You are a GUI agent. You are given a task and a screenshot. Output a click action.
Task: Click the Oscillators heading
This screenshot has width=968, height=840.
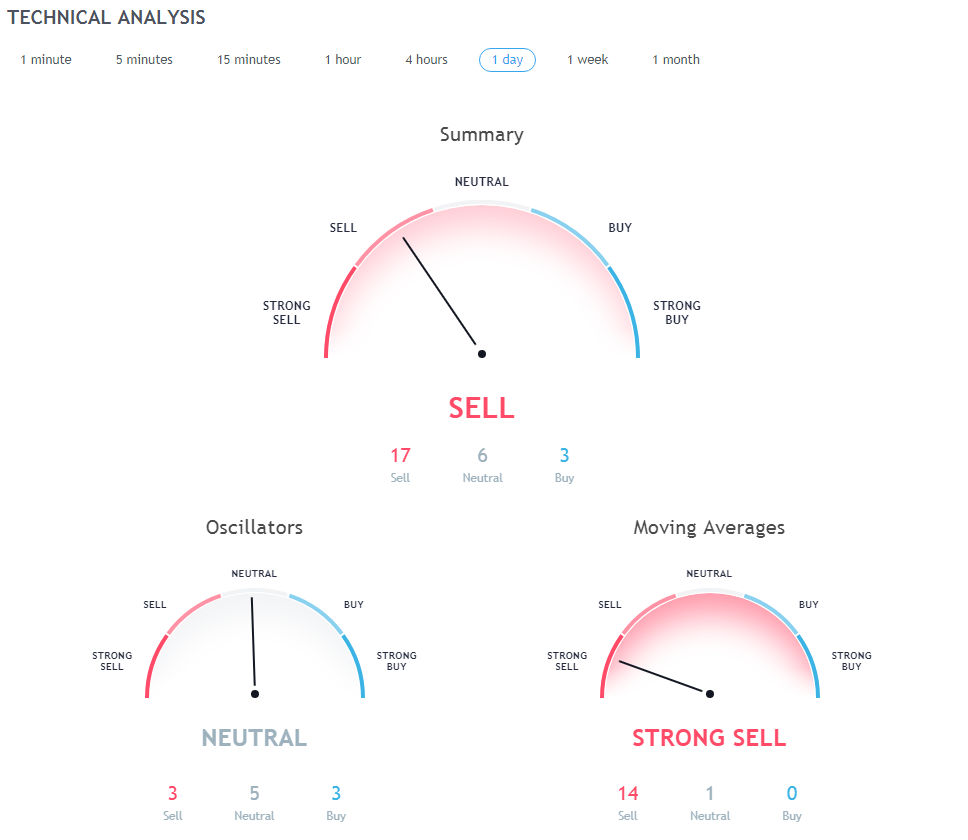coord(254,528)
